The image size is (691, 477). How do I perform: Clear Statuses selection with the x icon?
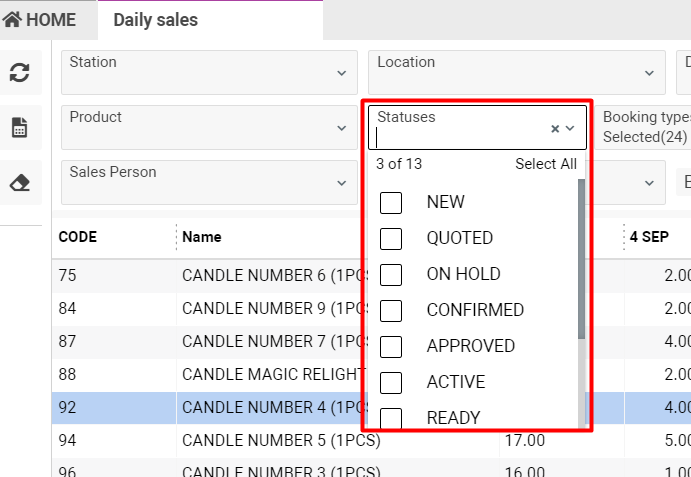click(555, 129)
